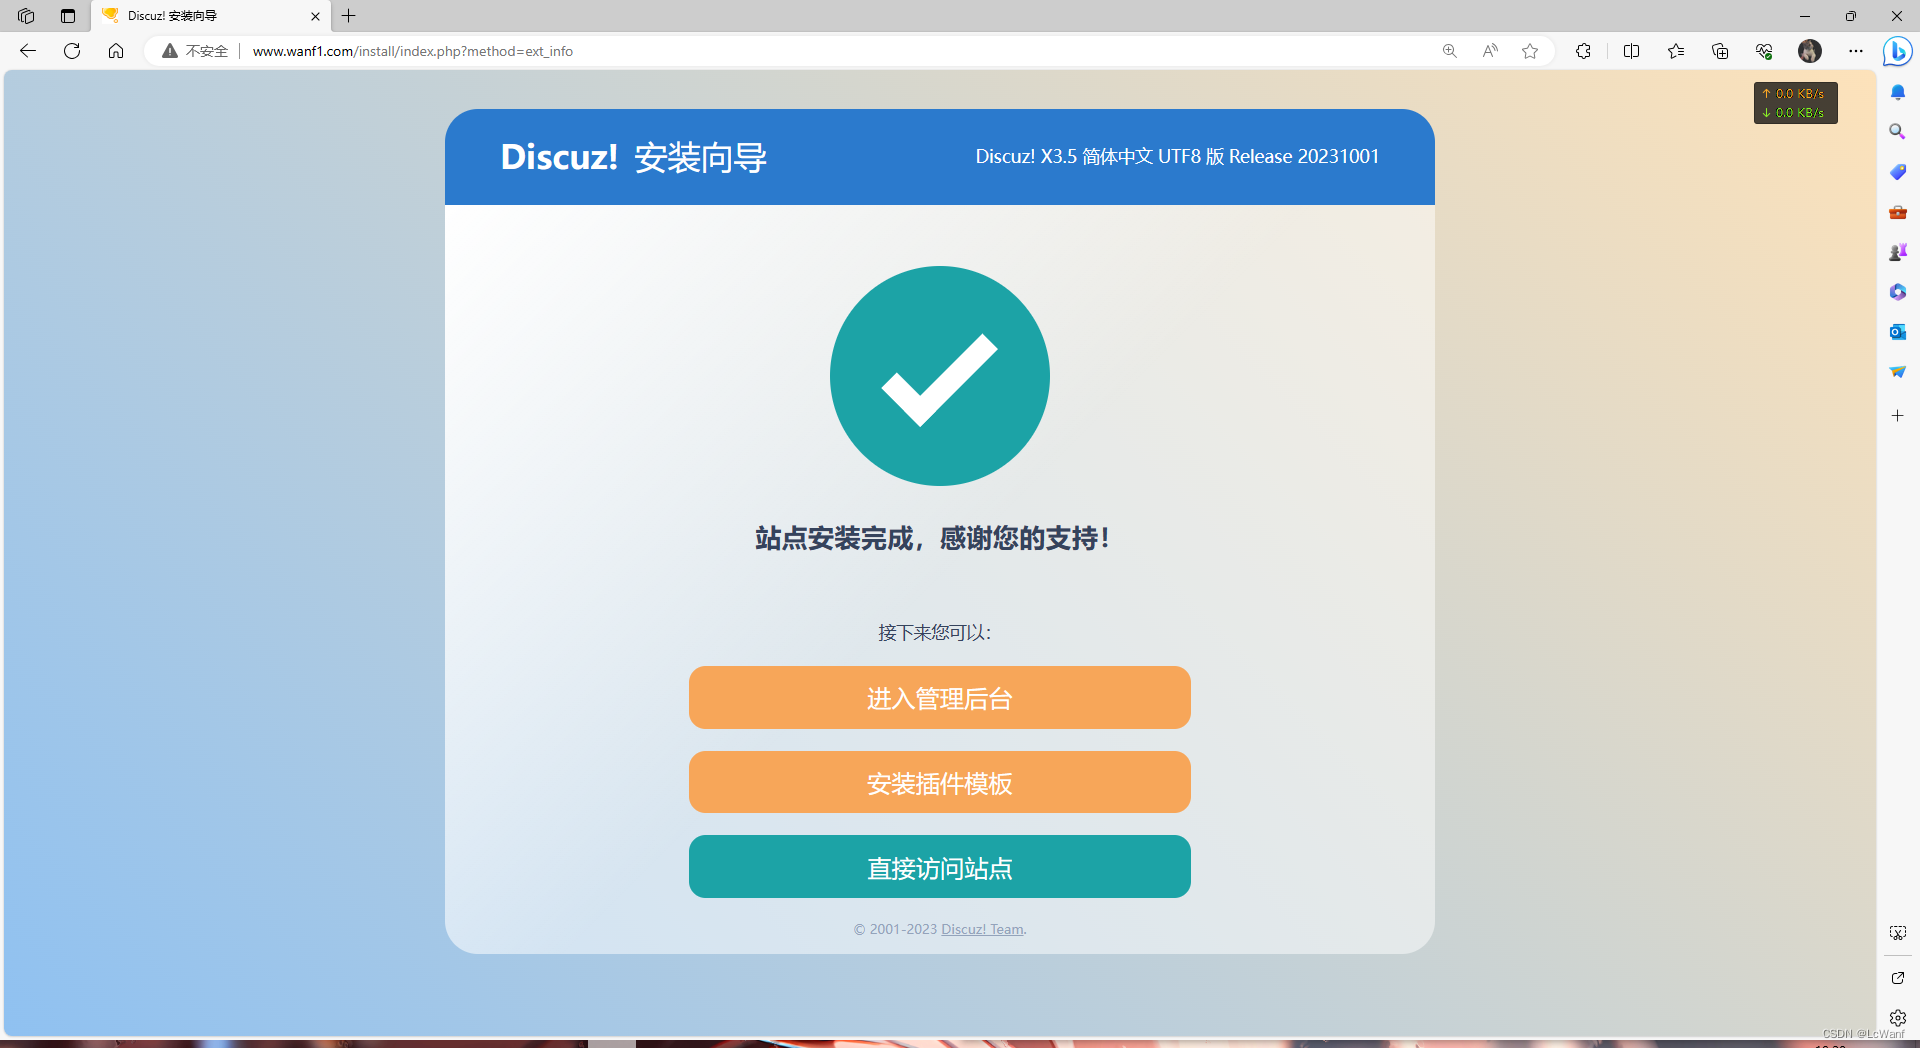Open the zoom magnifier in address bar

[x=1449, y=51]
